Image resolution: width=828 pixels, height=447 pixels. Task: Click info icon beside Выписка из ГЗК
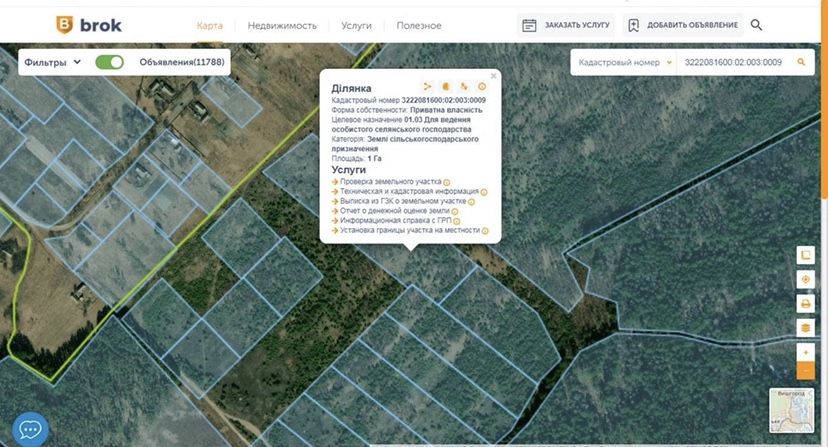472,202
